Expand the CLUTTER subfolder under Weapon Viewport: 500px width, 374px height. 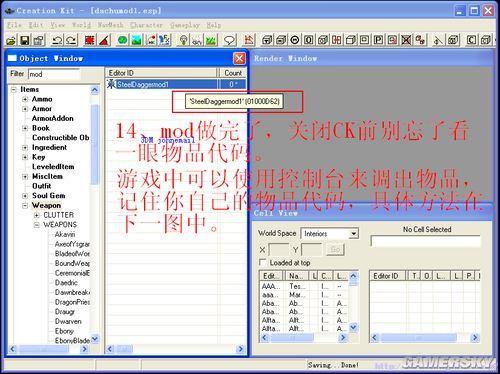point(37,215)
